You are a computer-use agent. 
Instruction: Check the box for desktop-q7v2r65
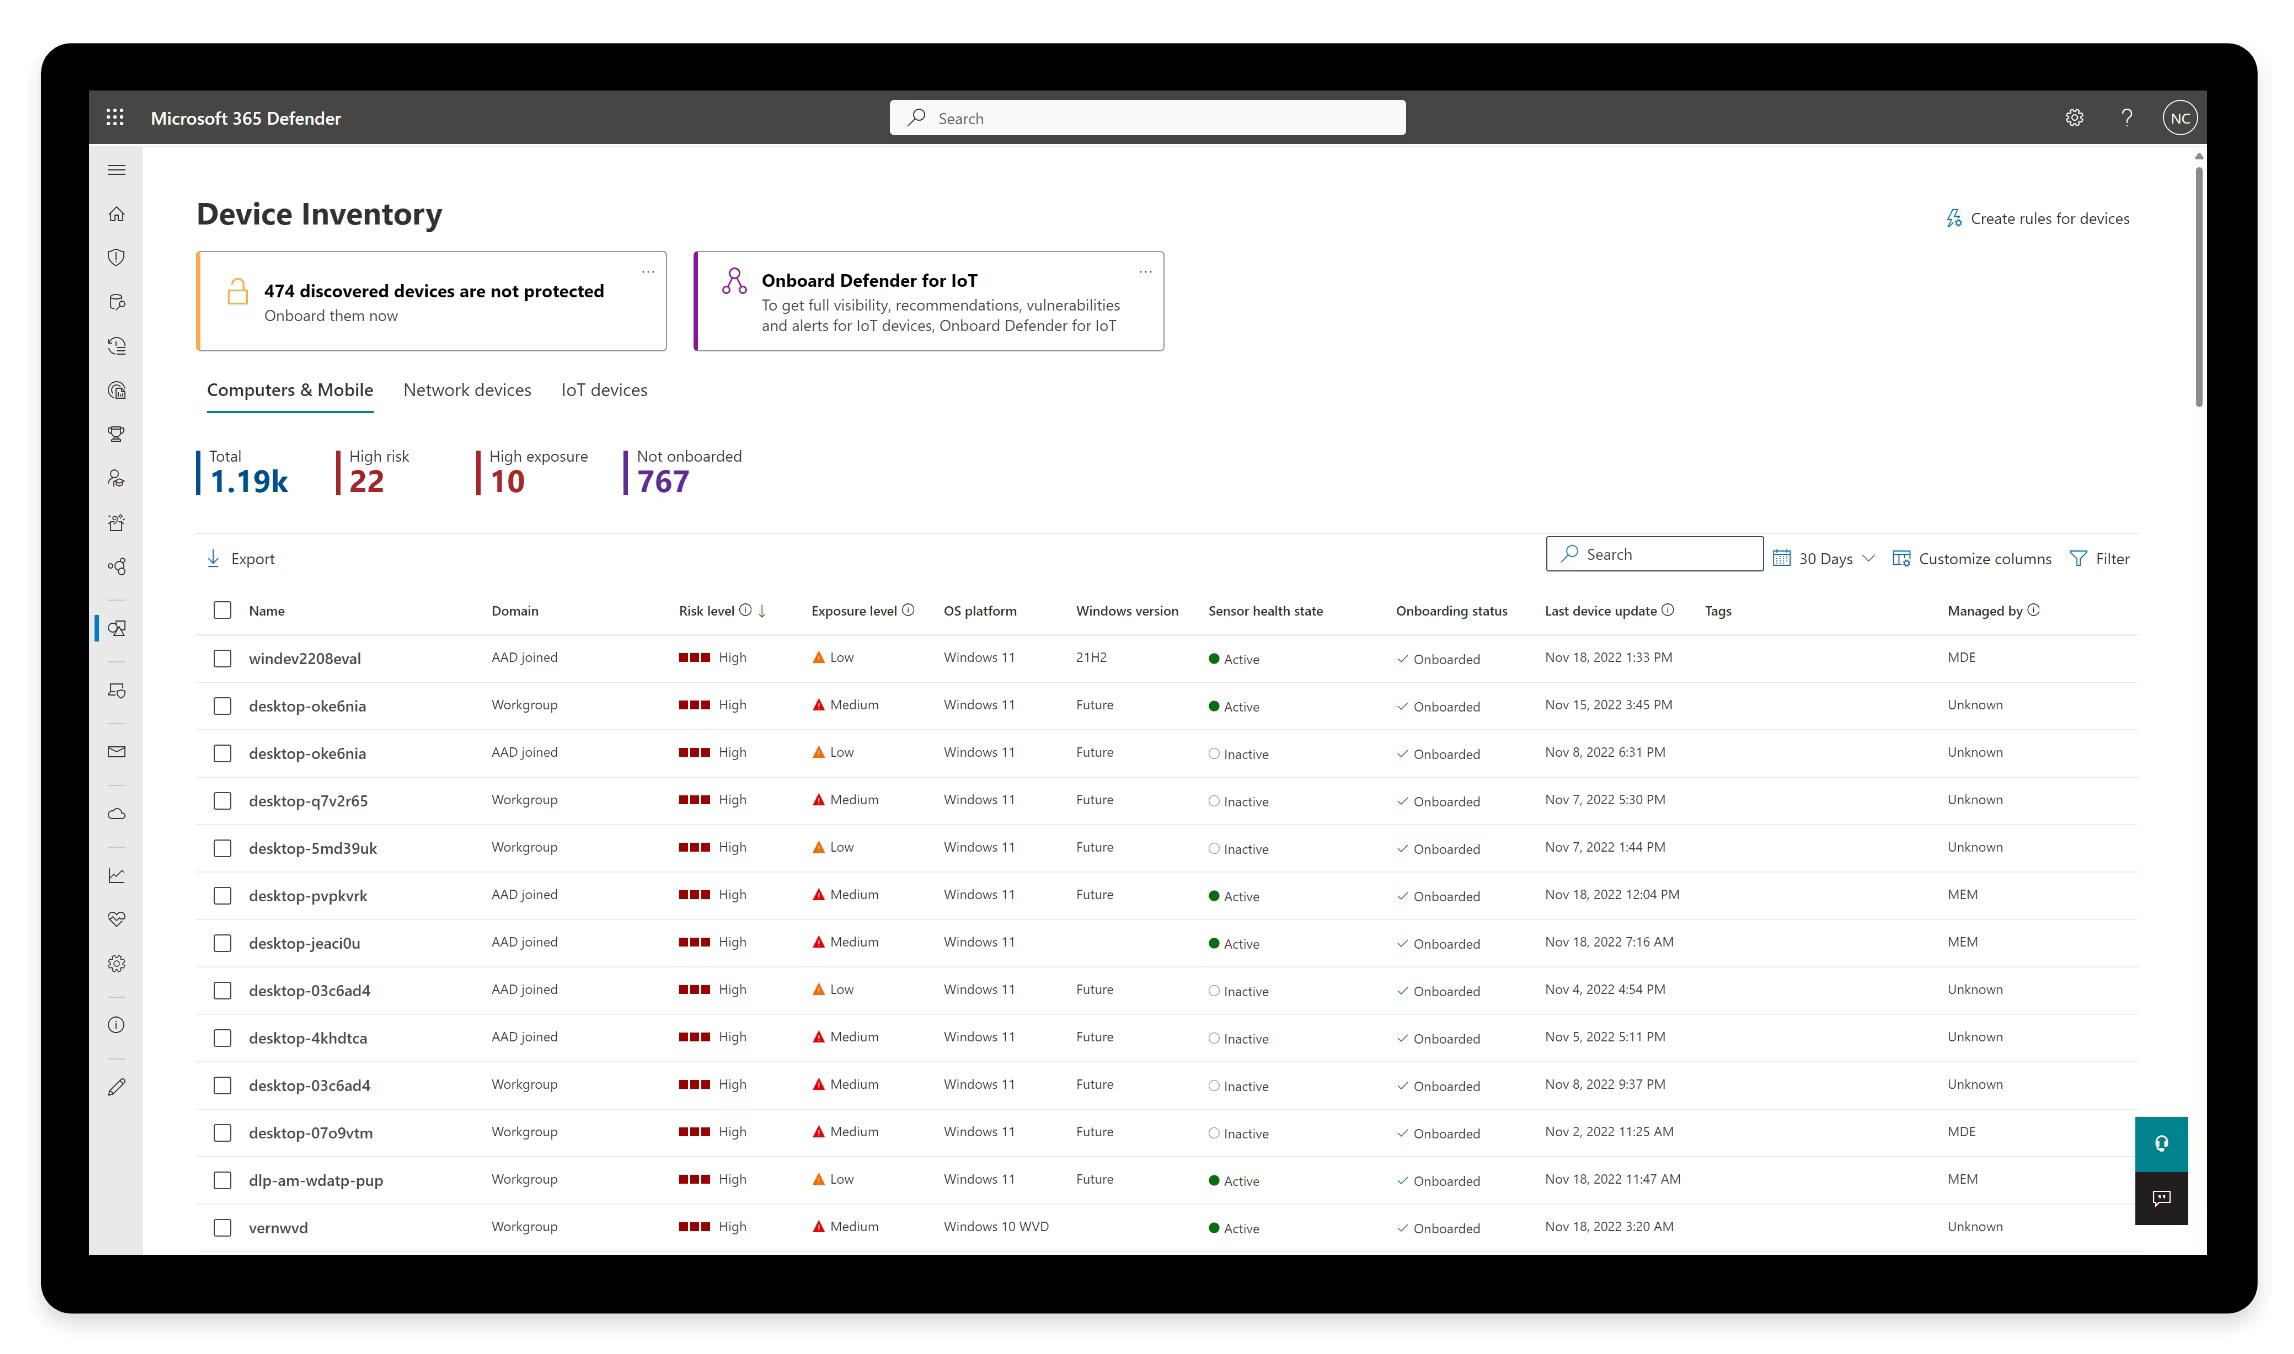[x=222, y=801]
